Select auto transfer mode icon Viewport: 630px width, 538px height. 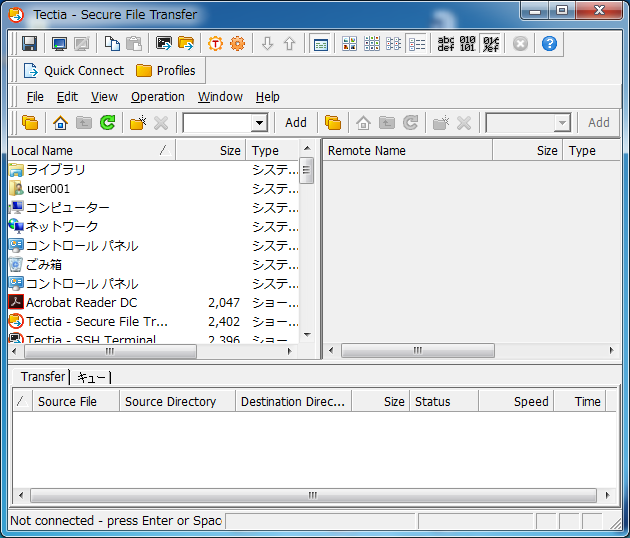[x=491, y=44]
